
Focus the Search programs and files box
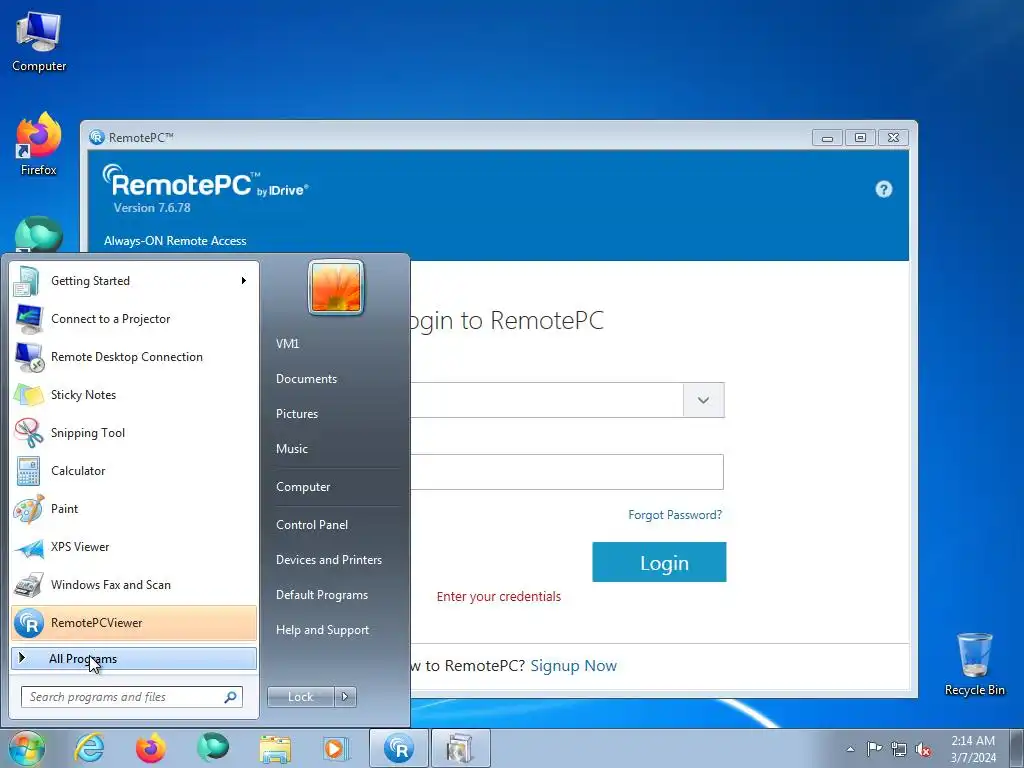point(131,697)
